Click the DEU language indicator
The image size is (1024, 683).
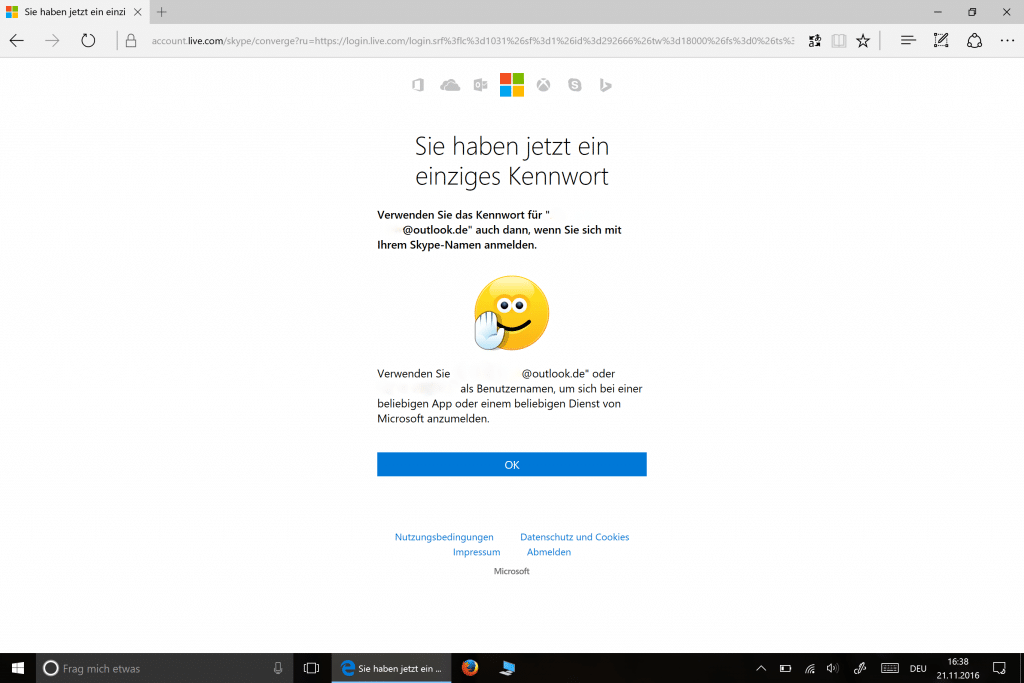click(918, 668)
